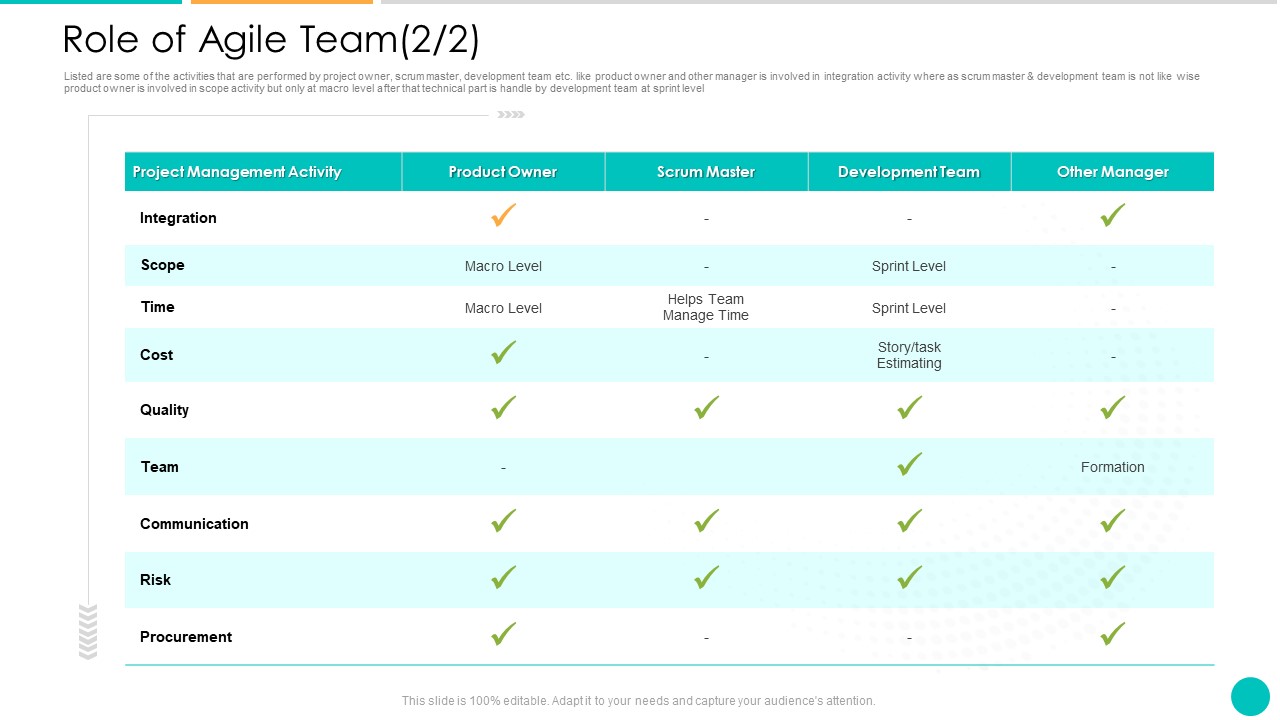1280x720 pixels.
Task: Click the Communication checkmark under Scrum Master
Action: [x=707, y=521]
